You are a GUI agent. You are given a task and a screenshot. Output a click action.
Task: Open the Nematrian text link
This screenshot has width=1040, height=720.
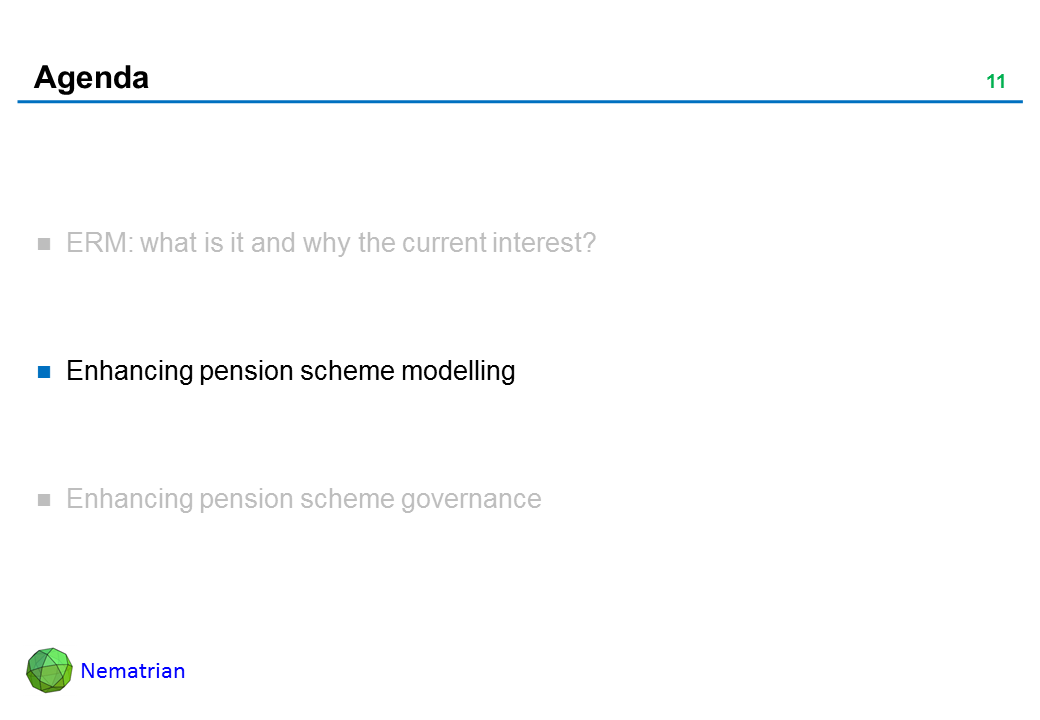click(x=133, y=671)
